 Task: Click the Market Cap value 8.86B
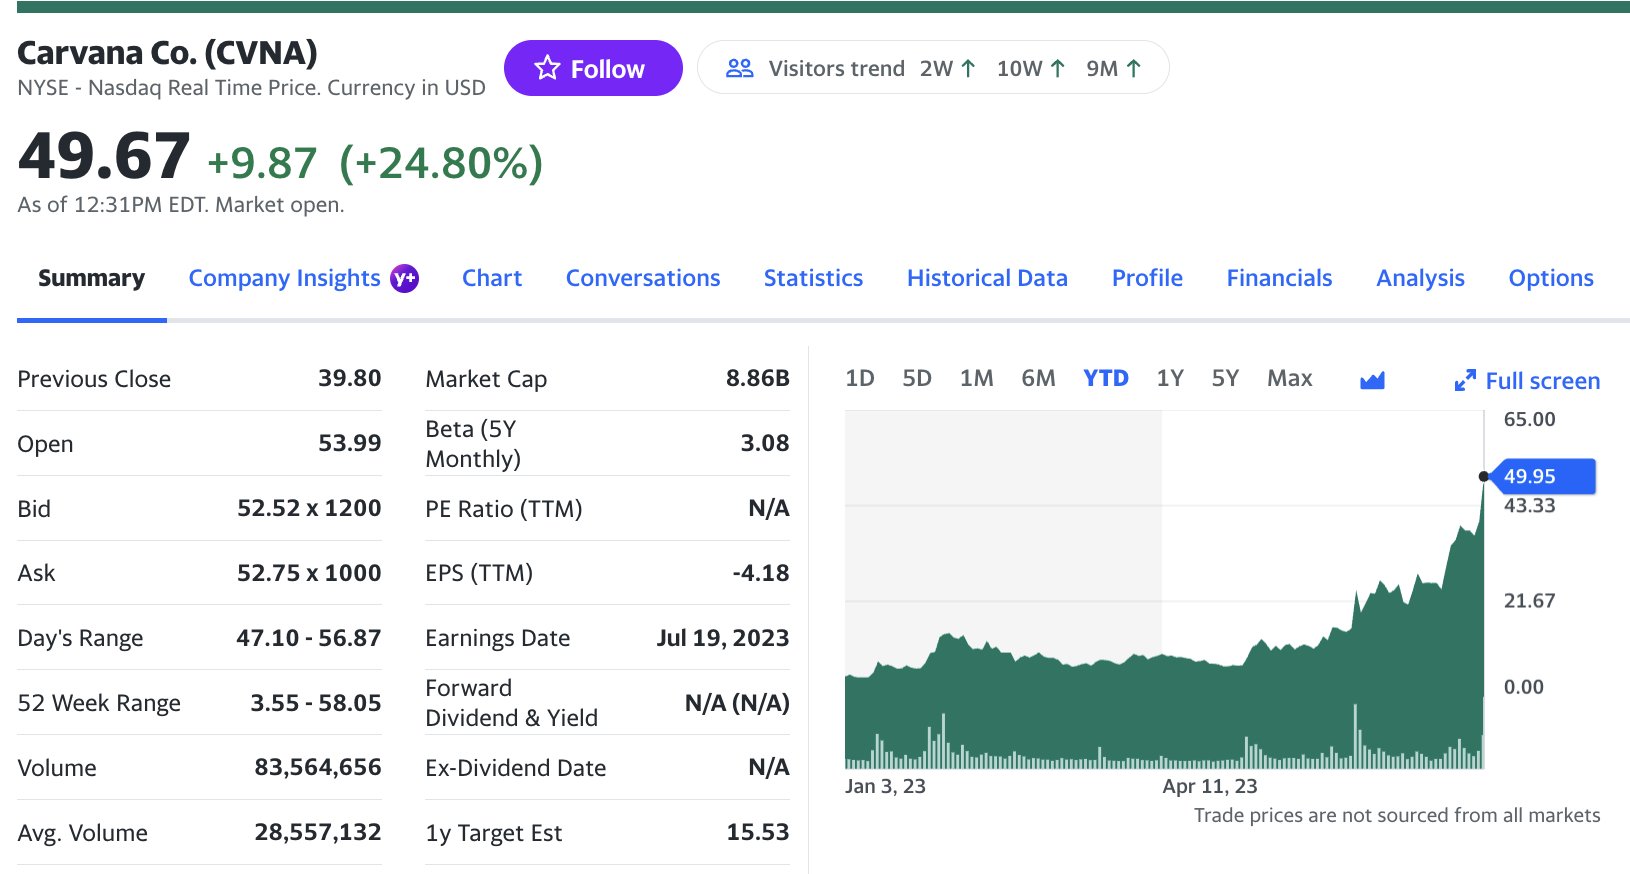tap(758, 378)
